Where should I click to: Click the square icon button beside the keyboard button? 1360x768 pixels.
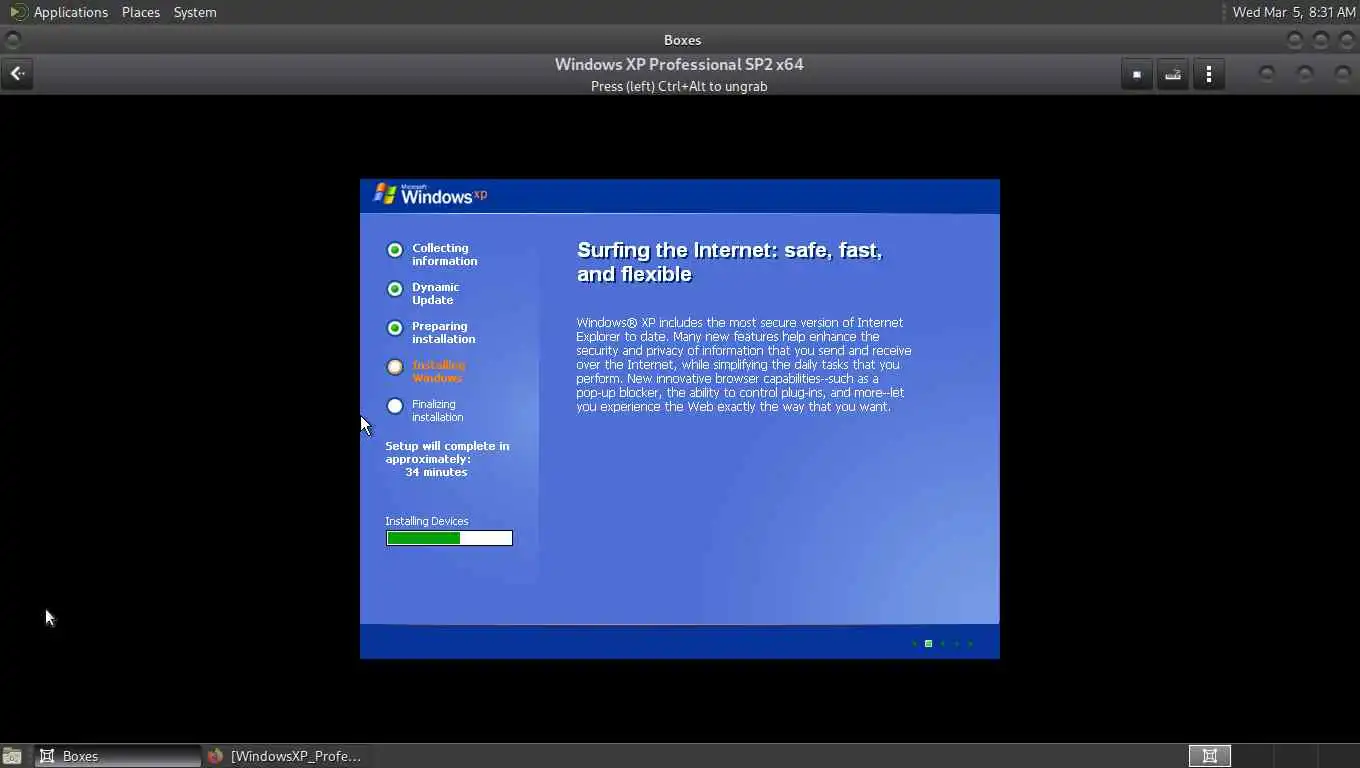[x=1137, y=74]
